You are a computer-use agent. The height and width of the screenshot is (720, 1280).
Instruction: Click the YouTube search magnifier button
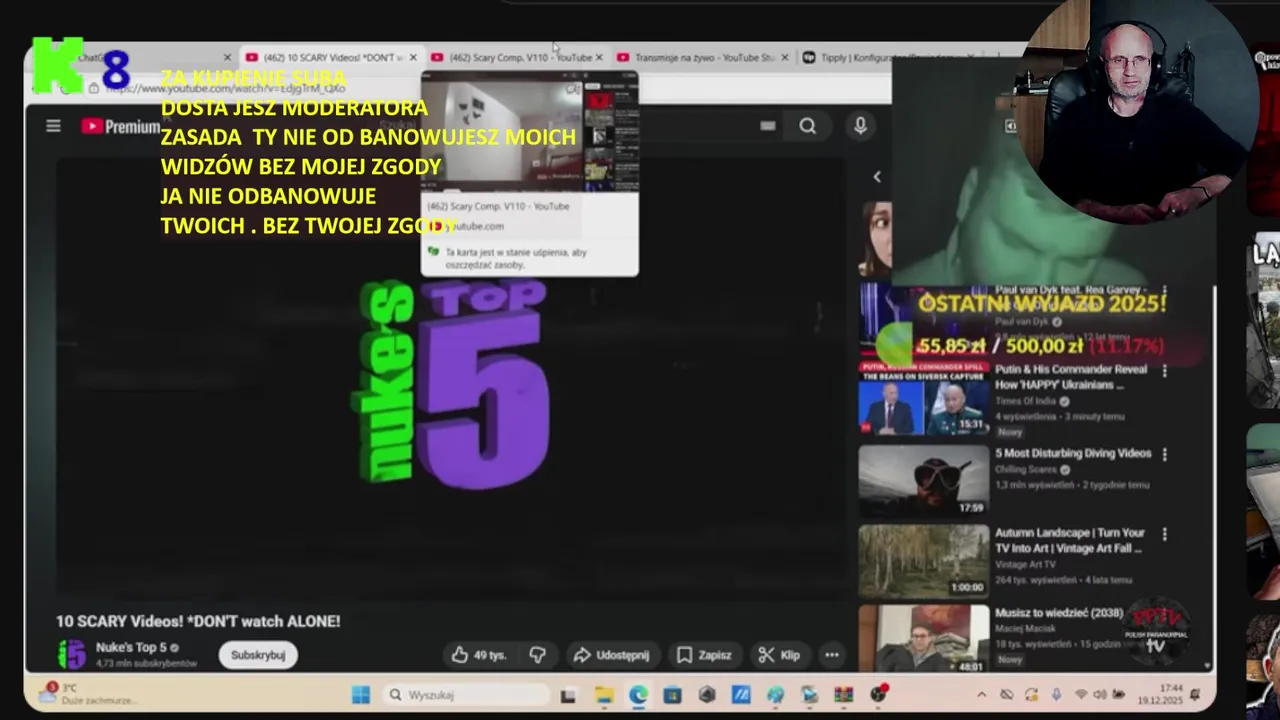pyautogui.click(x=807, y=126)
